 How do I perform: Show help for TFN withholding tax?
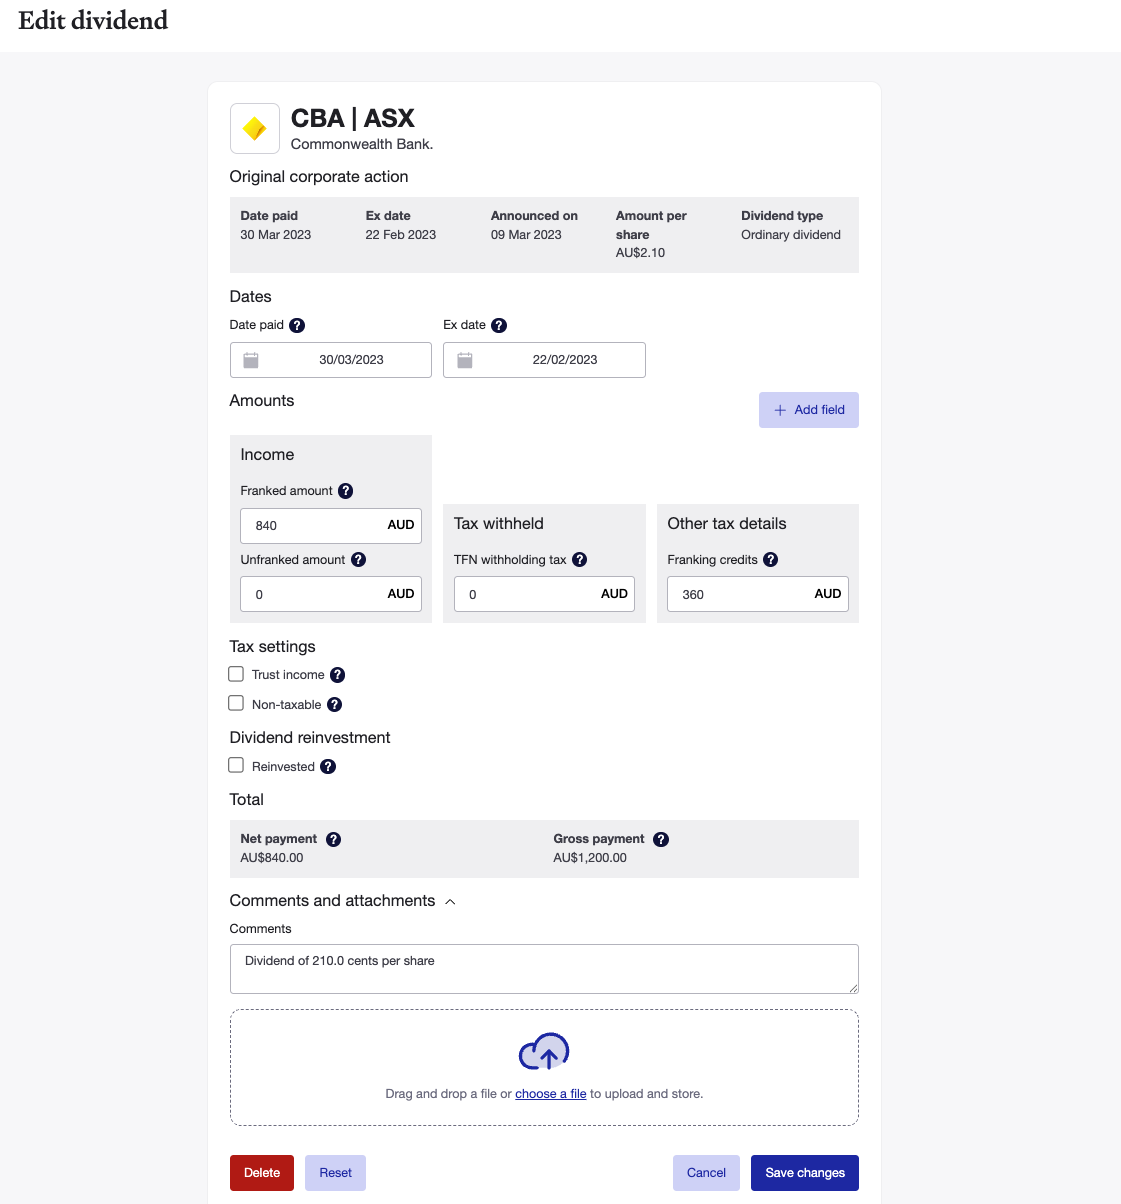pyautogui.click(x=579, y=559)
